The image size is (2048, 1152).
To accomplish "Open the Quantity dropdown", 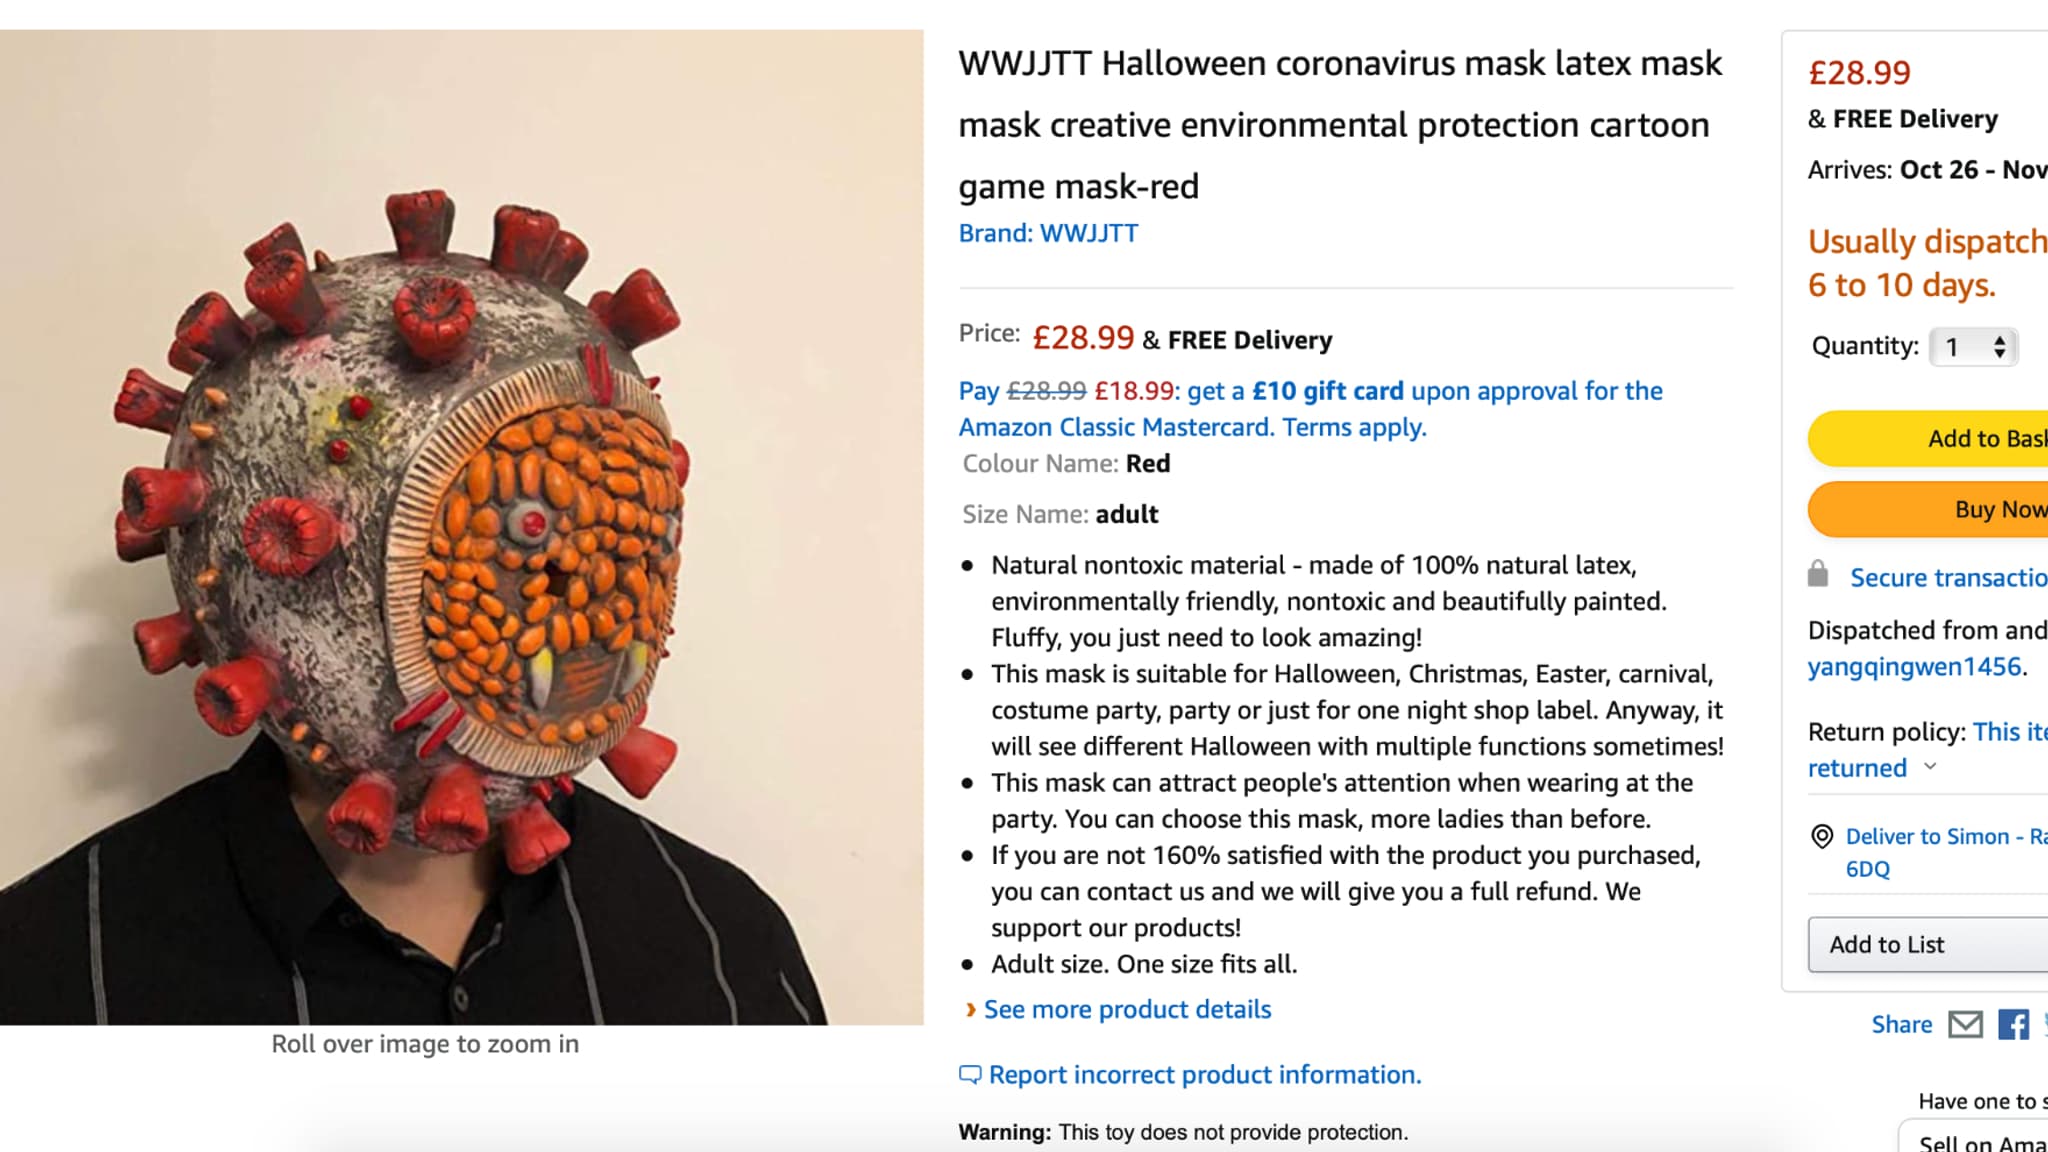I will click(x=1973, y=347).
